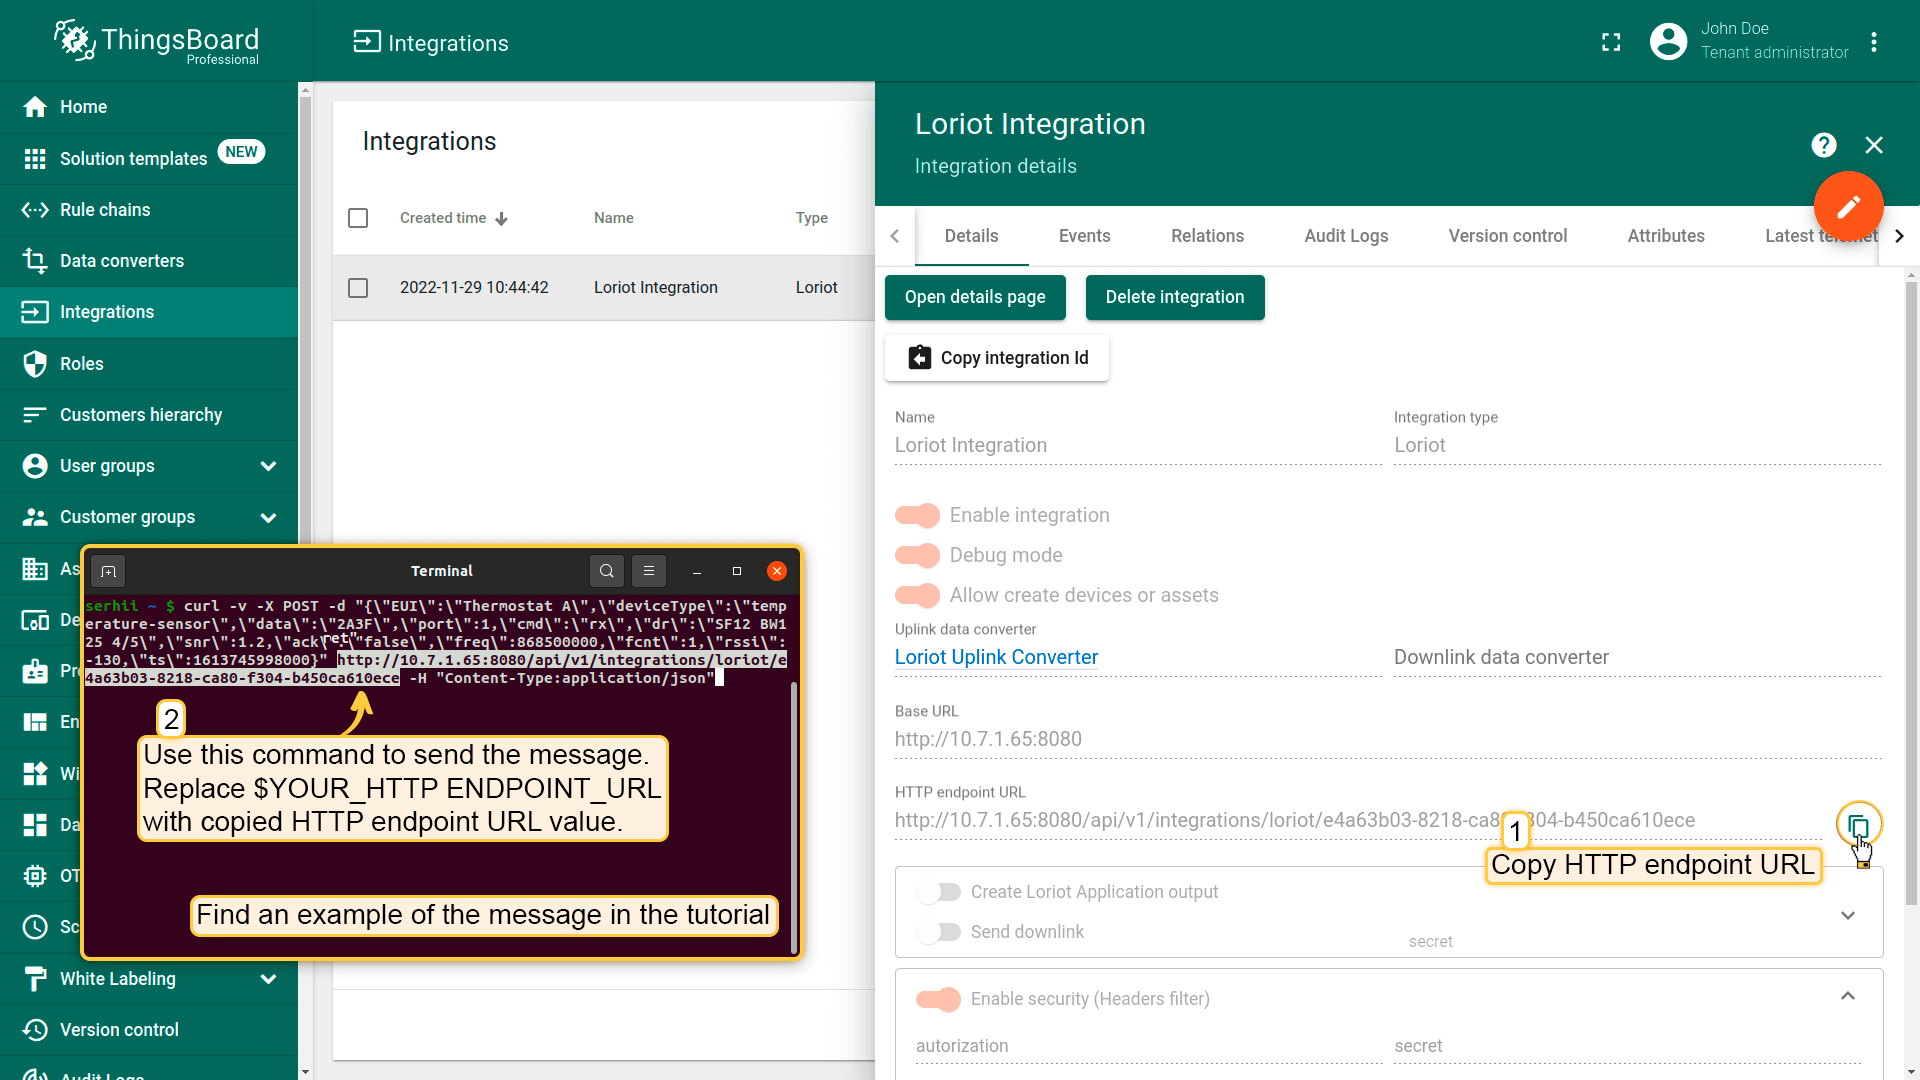Open Home from sidebar
1920x1080 pixels.
point(149,107)
